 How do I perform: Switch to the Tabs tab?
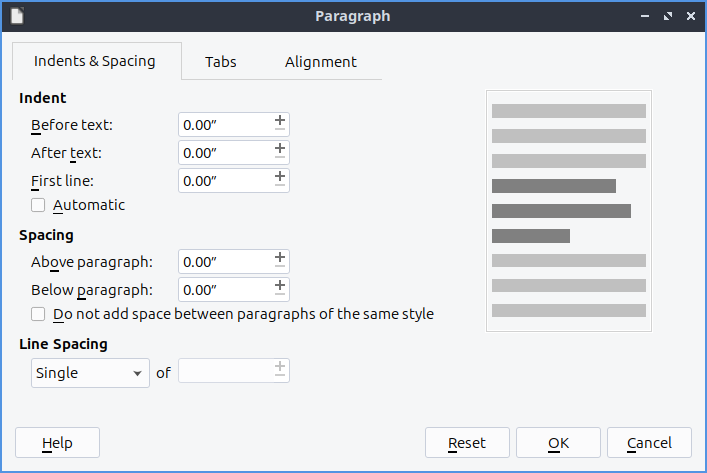point(221,62)
